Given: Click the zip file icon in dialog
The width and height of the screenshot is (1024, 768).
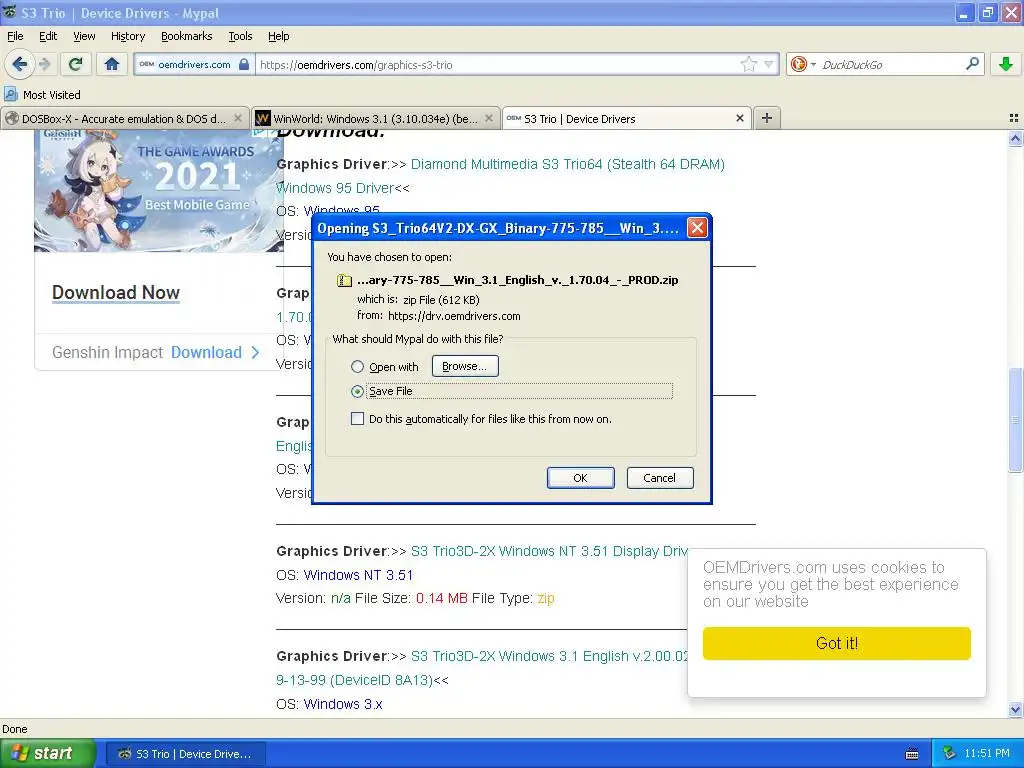Looking at the screenshot, I should [344, 280].
